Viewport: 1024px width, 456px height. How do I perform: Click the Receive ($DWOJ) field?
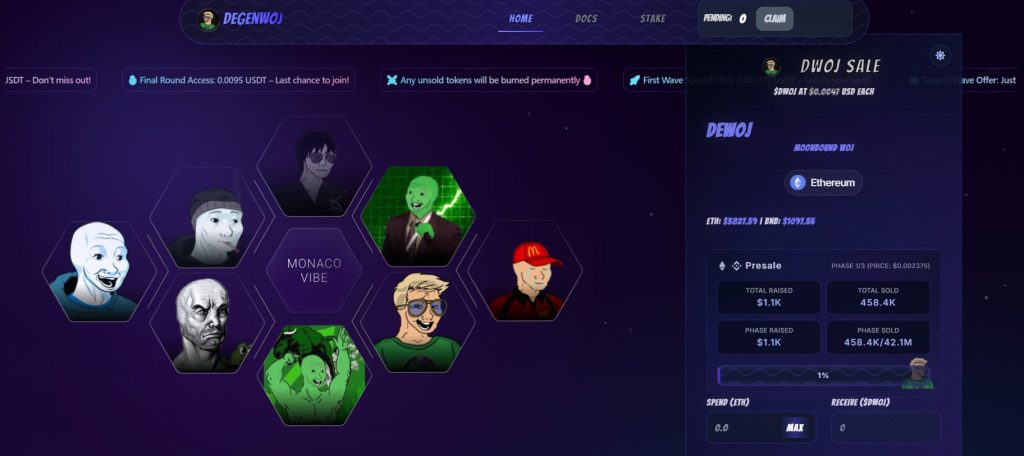(x=886, y=428)
